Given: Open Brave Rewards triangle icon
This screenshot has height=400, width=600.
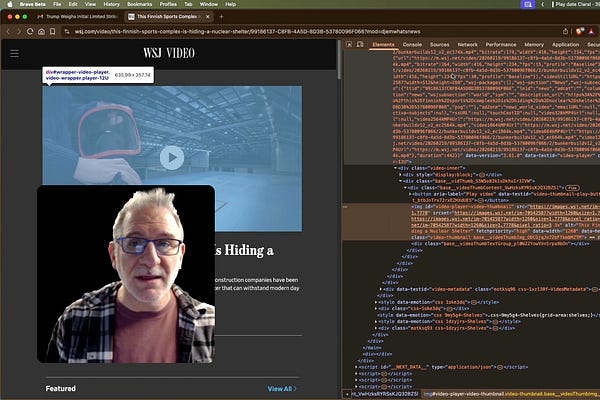Looking at the screenshot, I should coord(591,31).
